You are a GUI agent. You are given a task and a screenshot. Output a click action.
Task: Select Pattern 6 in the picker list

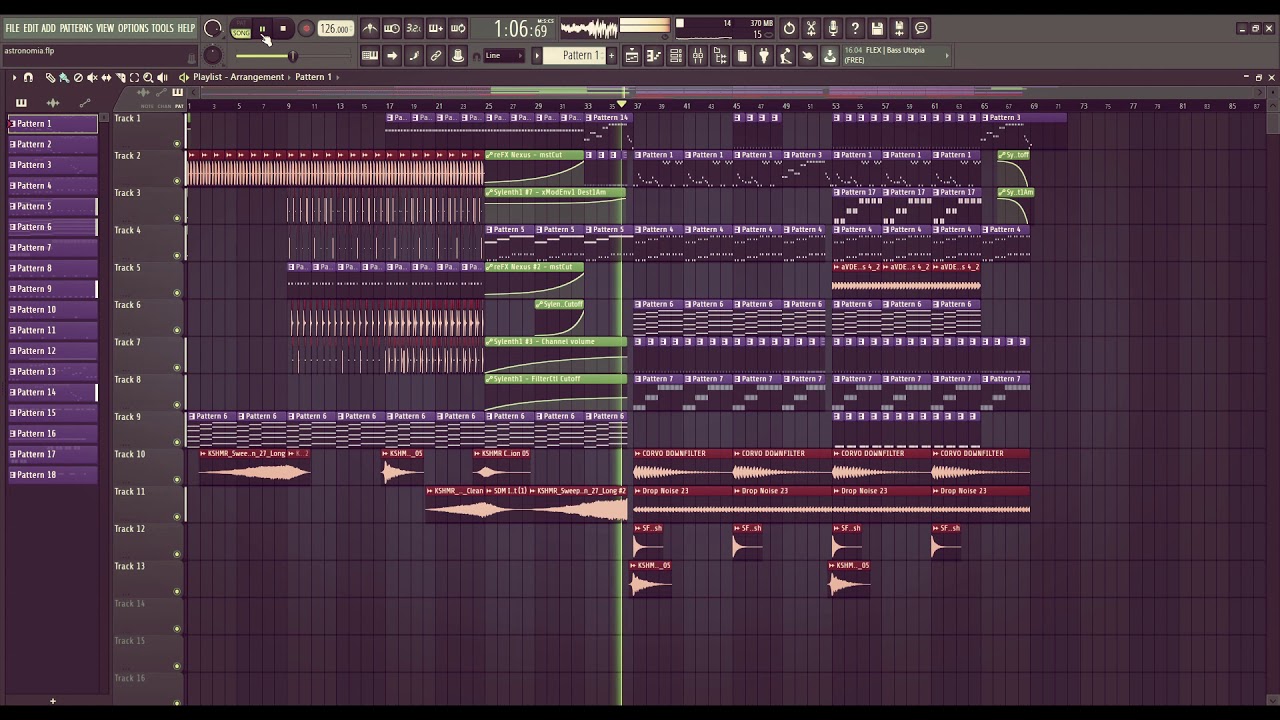[x=53, y=227]
